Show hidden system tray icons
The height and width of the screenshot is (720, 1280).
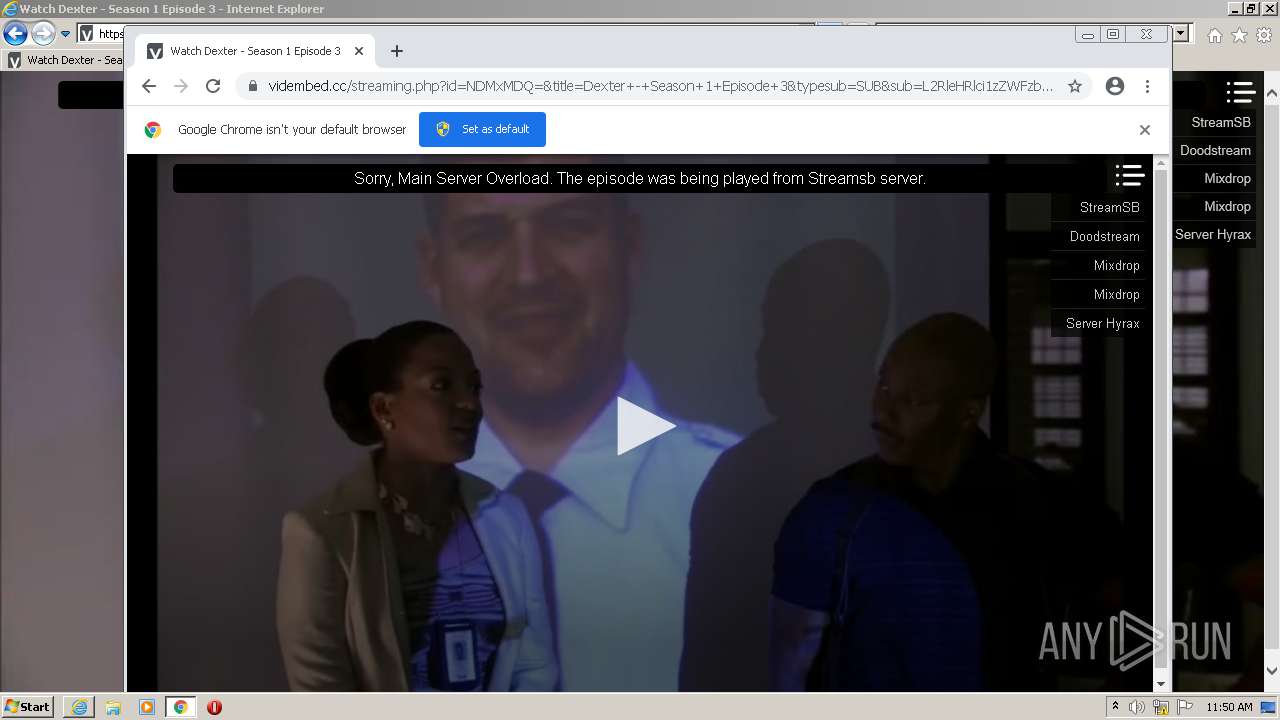[1115, 707]
